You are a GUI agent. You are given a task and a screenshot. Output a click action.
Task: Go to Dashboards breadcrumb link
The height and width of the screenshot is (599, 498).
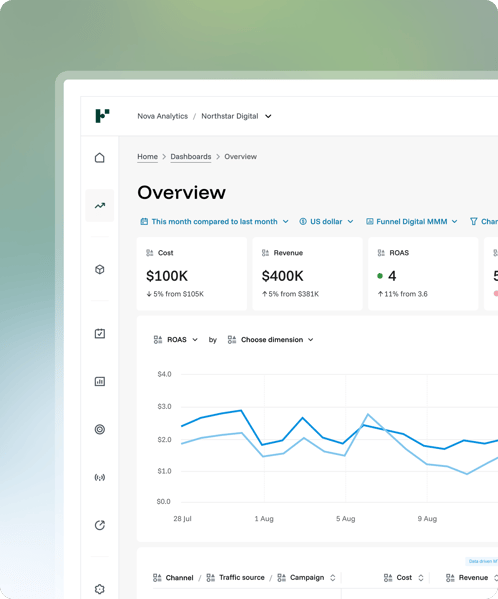191,157
